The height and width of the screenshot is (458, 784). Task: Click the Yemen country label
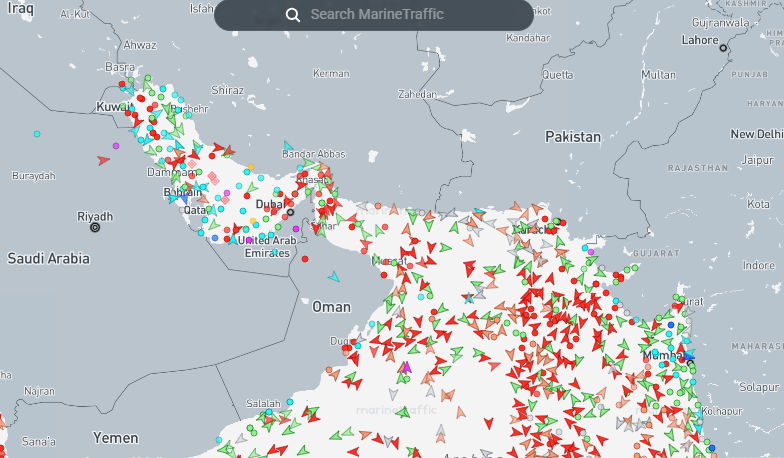coord(115,438)
